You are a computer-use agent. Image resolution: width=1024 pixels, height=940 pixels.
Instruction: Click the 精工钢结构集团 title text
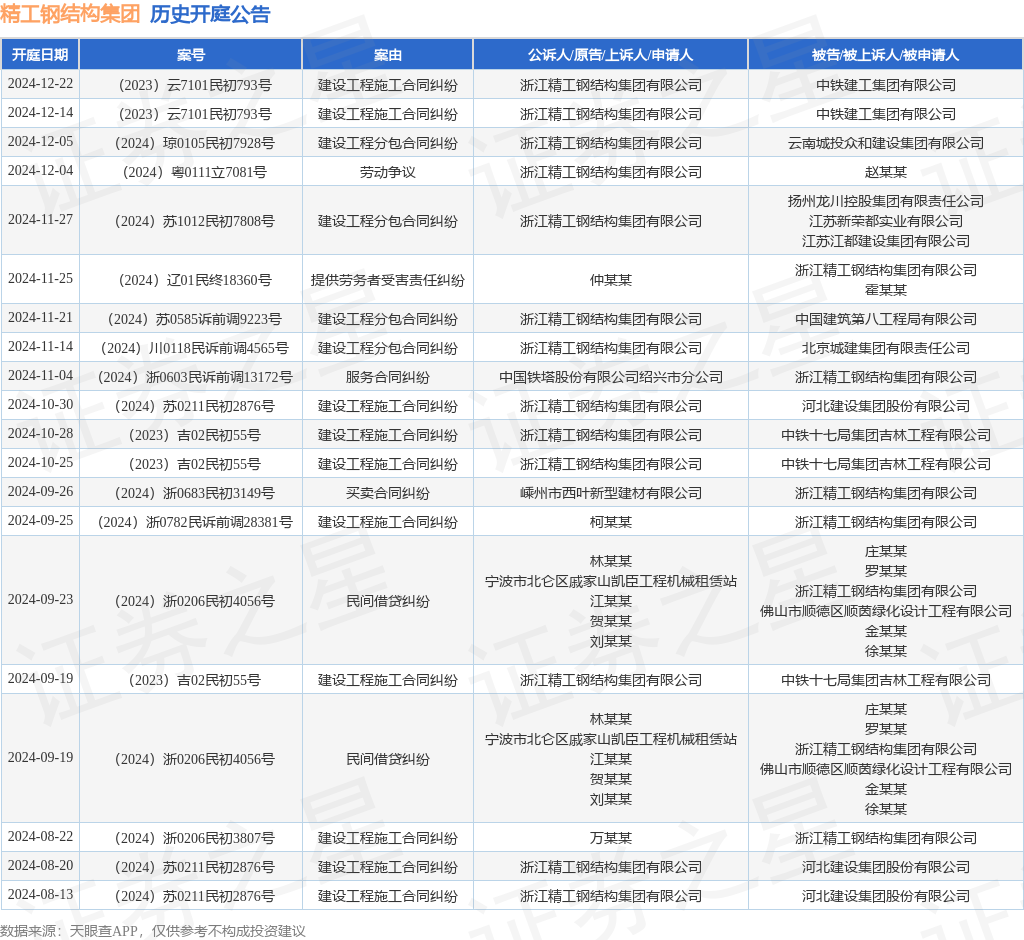(x=70, y=14)
